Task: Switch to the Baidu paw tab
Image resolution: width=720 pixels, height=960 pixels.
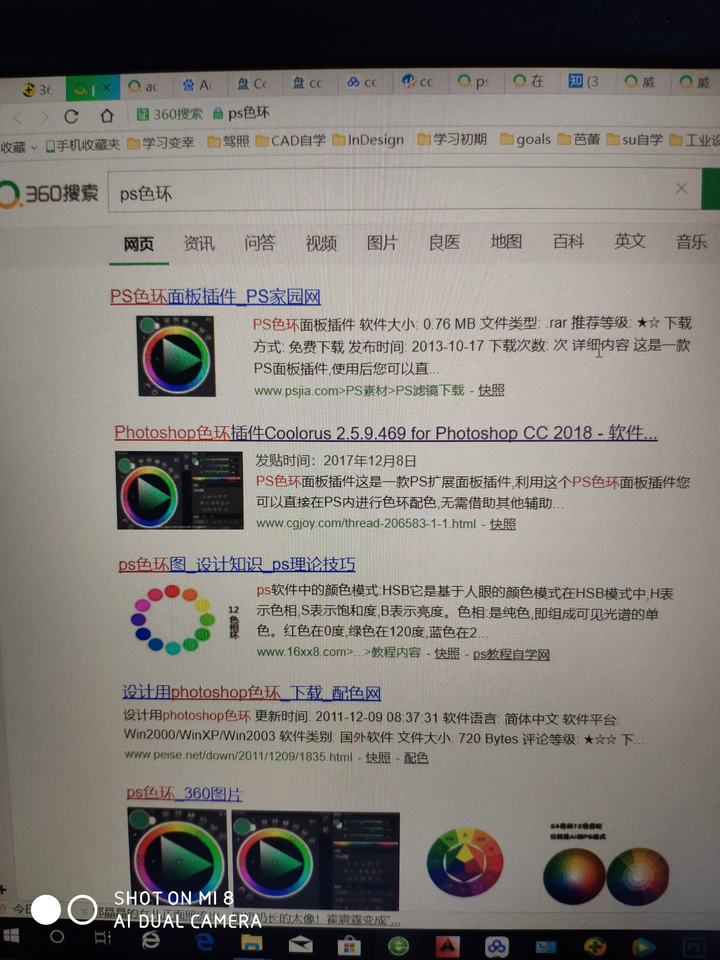Action: click(x=197, y=84)
